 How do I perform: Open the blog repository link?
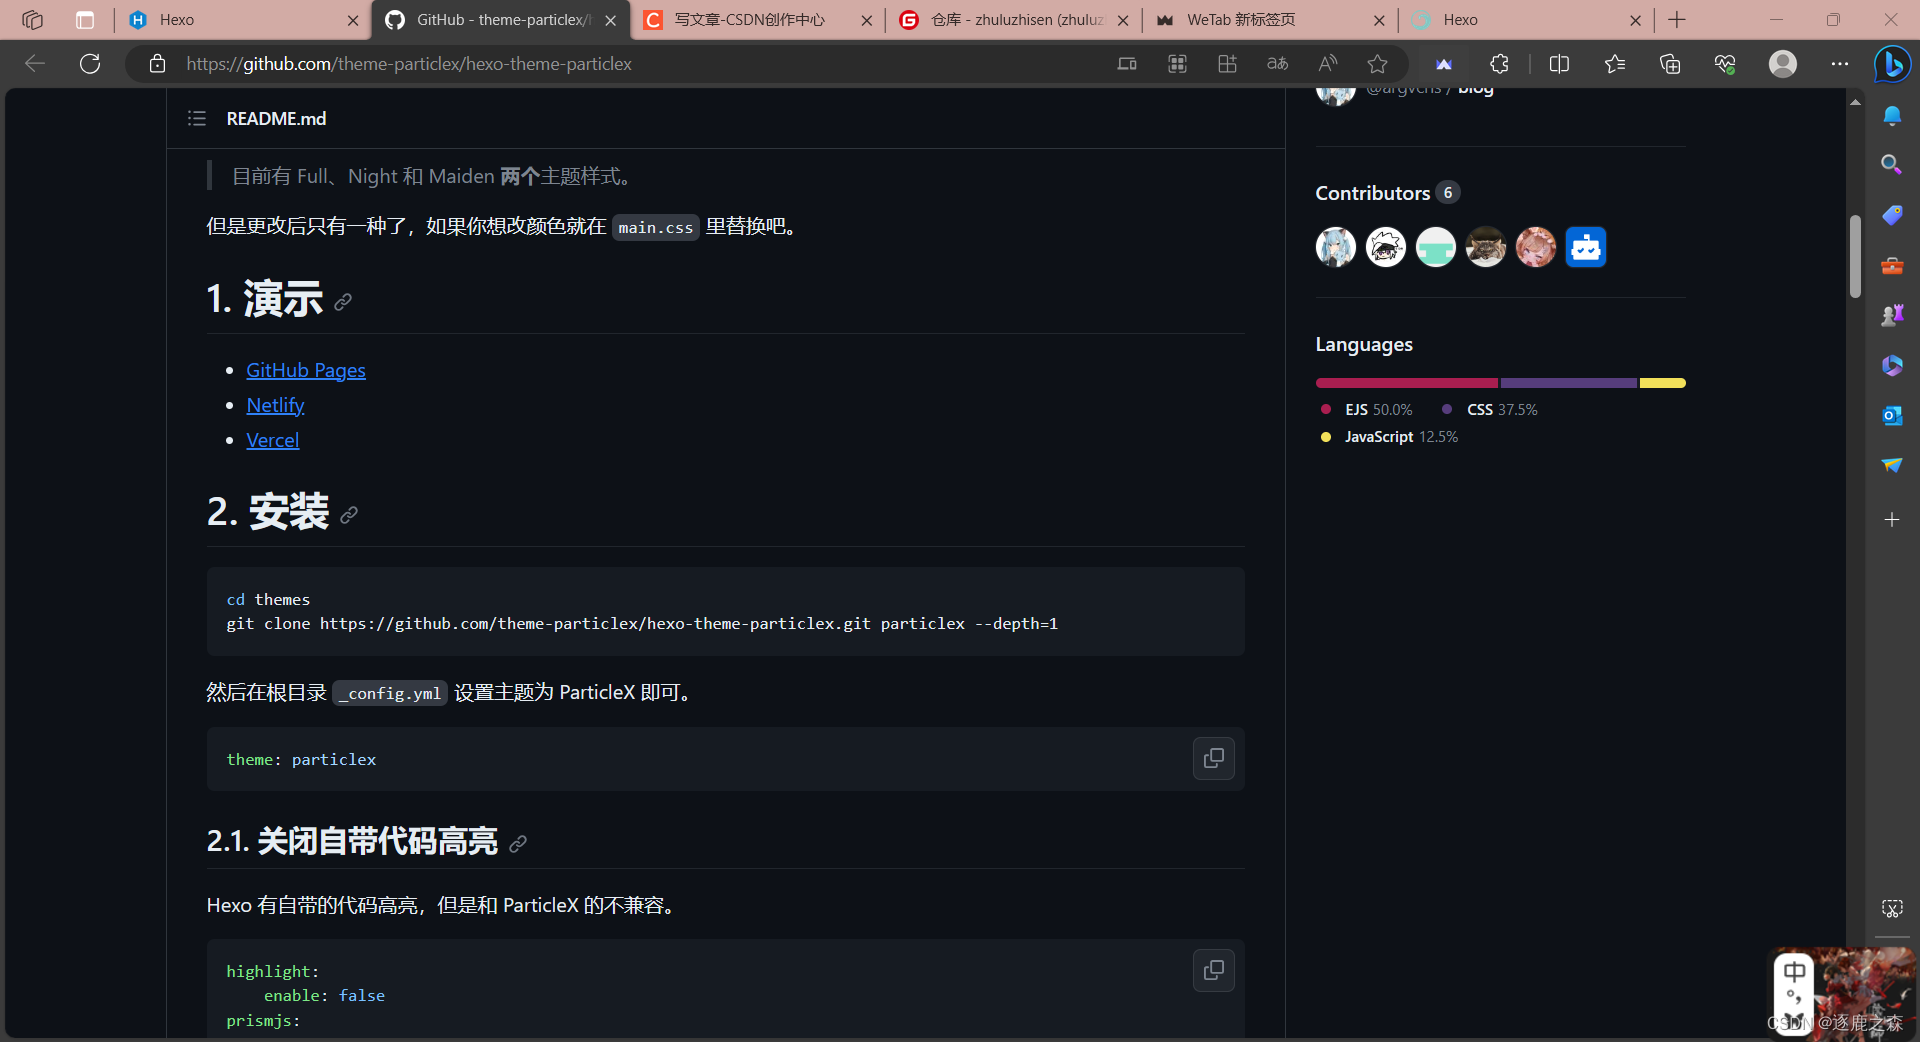tap(1476, 91)
